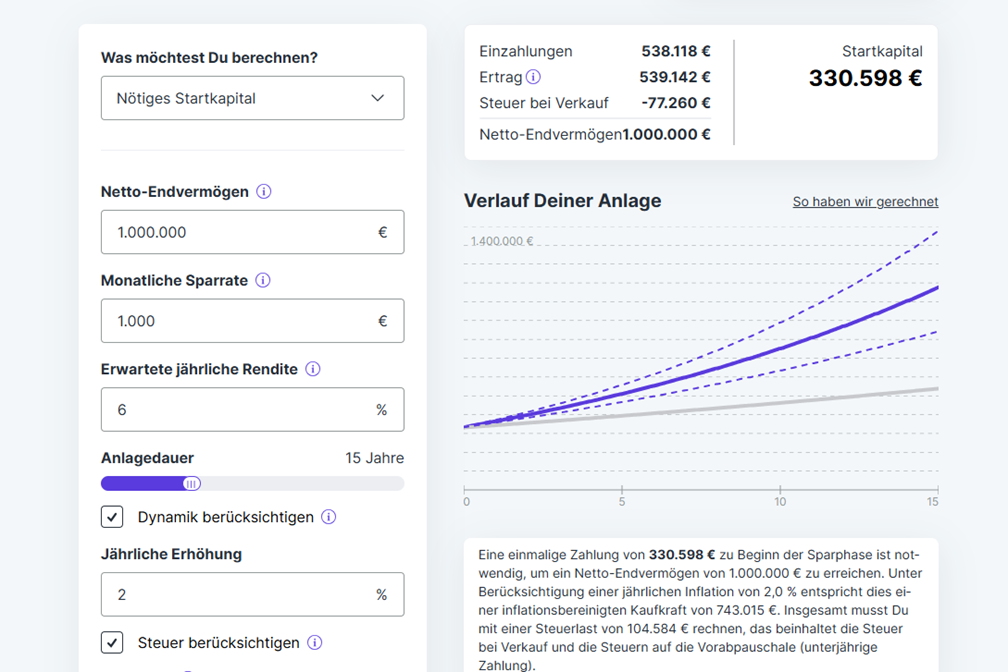Select the Erwartete jährliche Rendite field
Image resolution: width=1008 pixels, height=672 pixels.
coord(240,410)
